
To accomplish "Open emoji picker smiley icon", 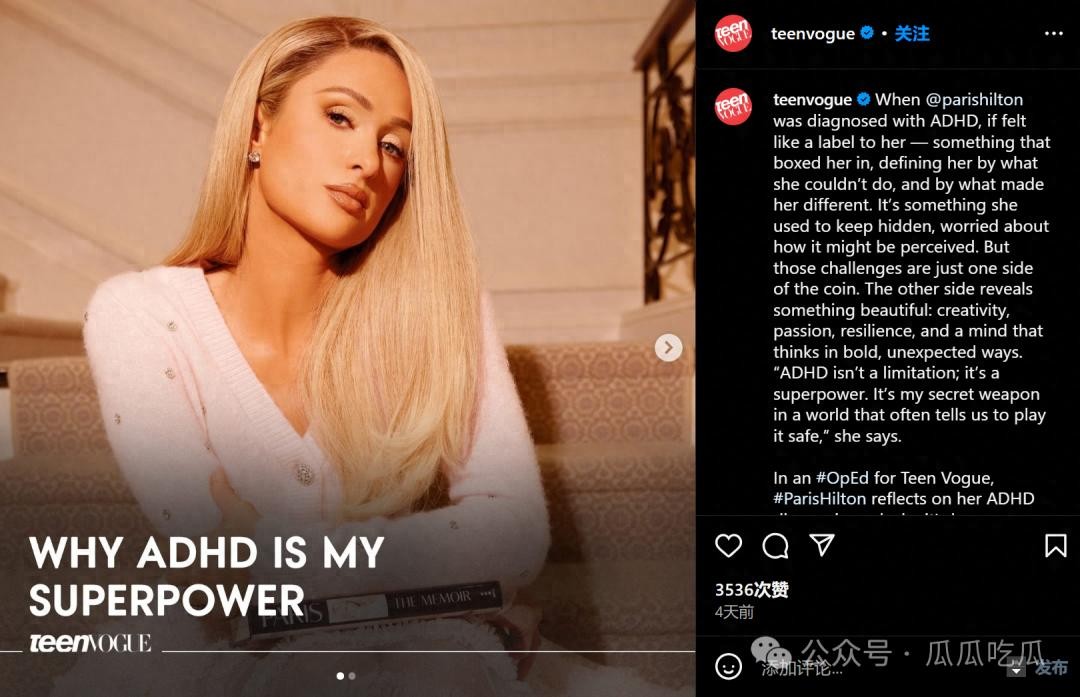I will click(x=728, y=666).
